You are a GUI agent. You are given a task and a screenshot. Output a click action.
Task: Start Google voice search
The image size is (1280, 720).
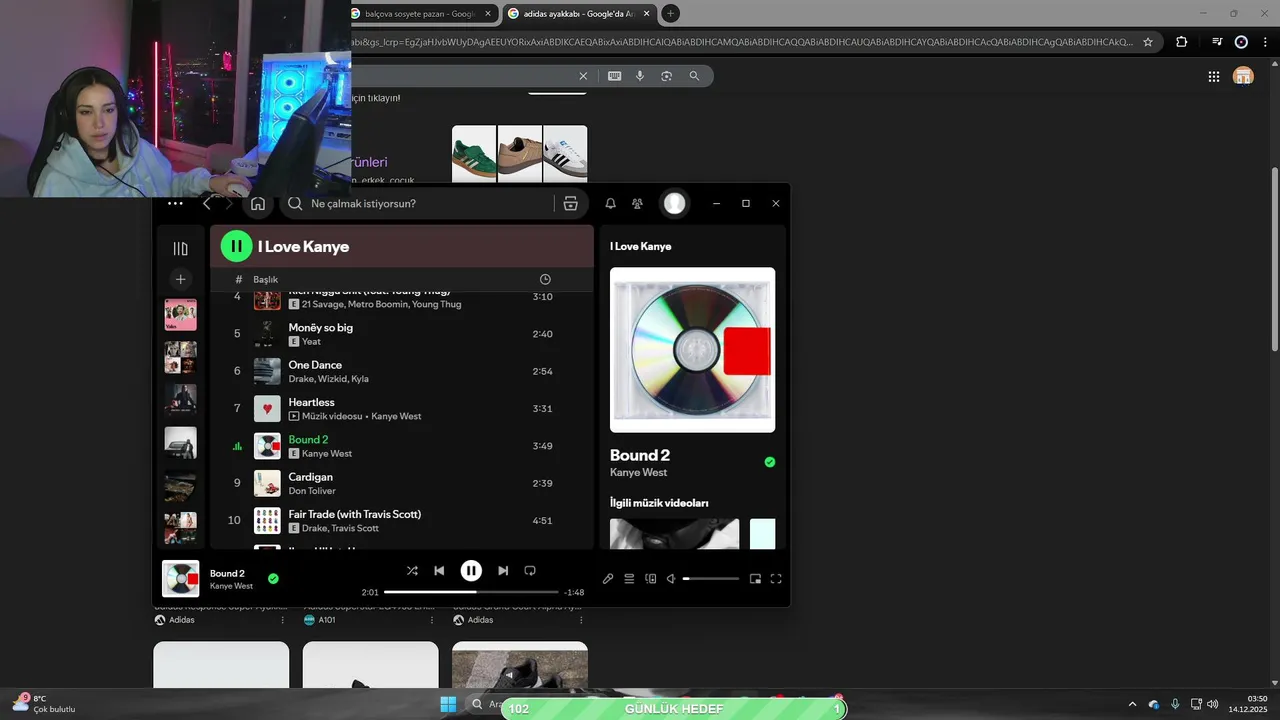640,76
